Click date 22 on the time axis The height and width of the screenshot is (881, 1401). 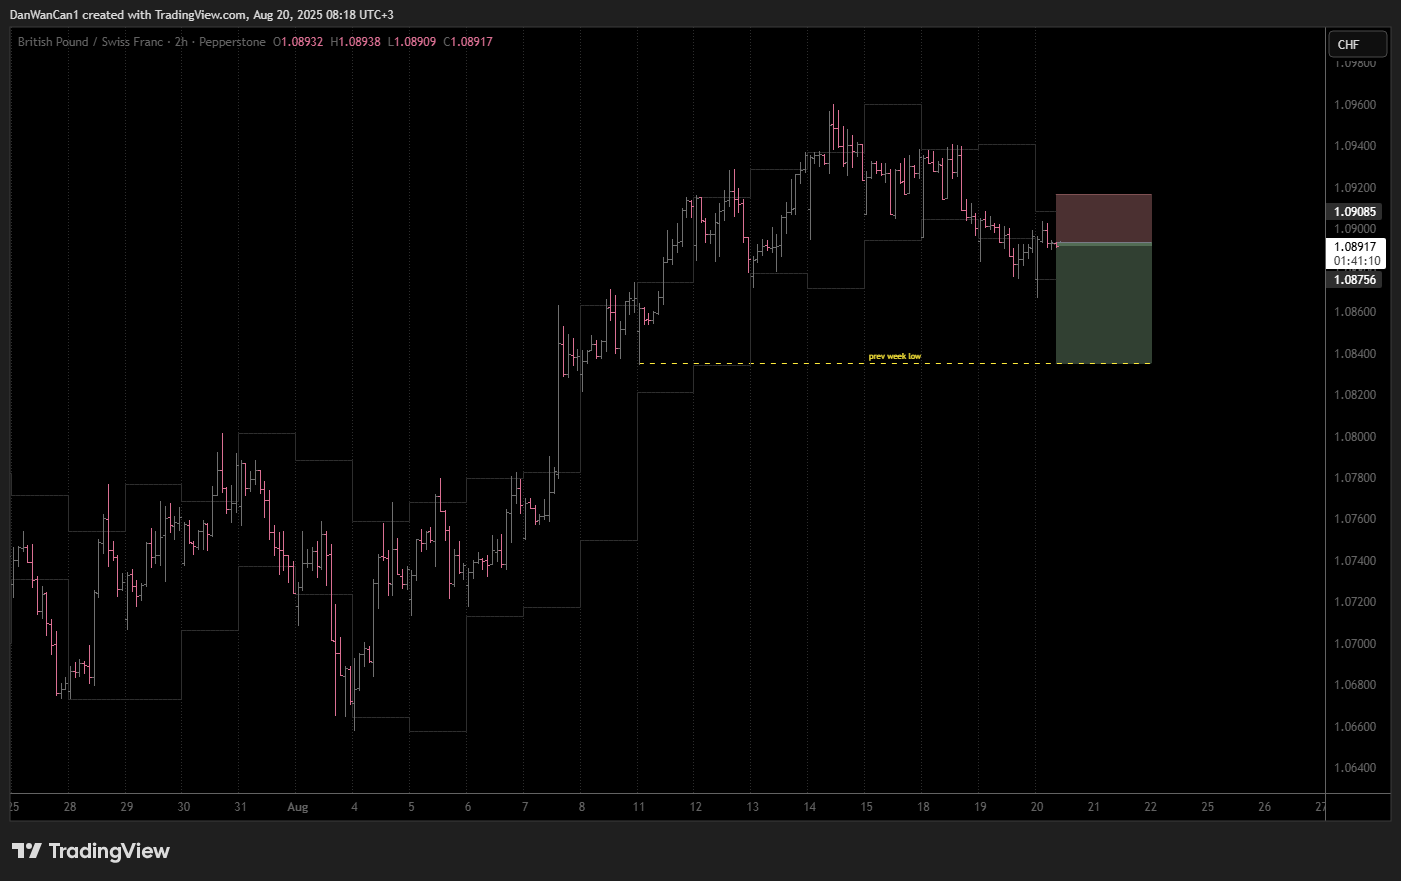pos(1151,807)
